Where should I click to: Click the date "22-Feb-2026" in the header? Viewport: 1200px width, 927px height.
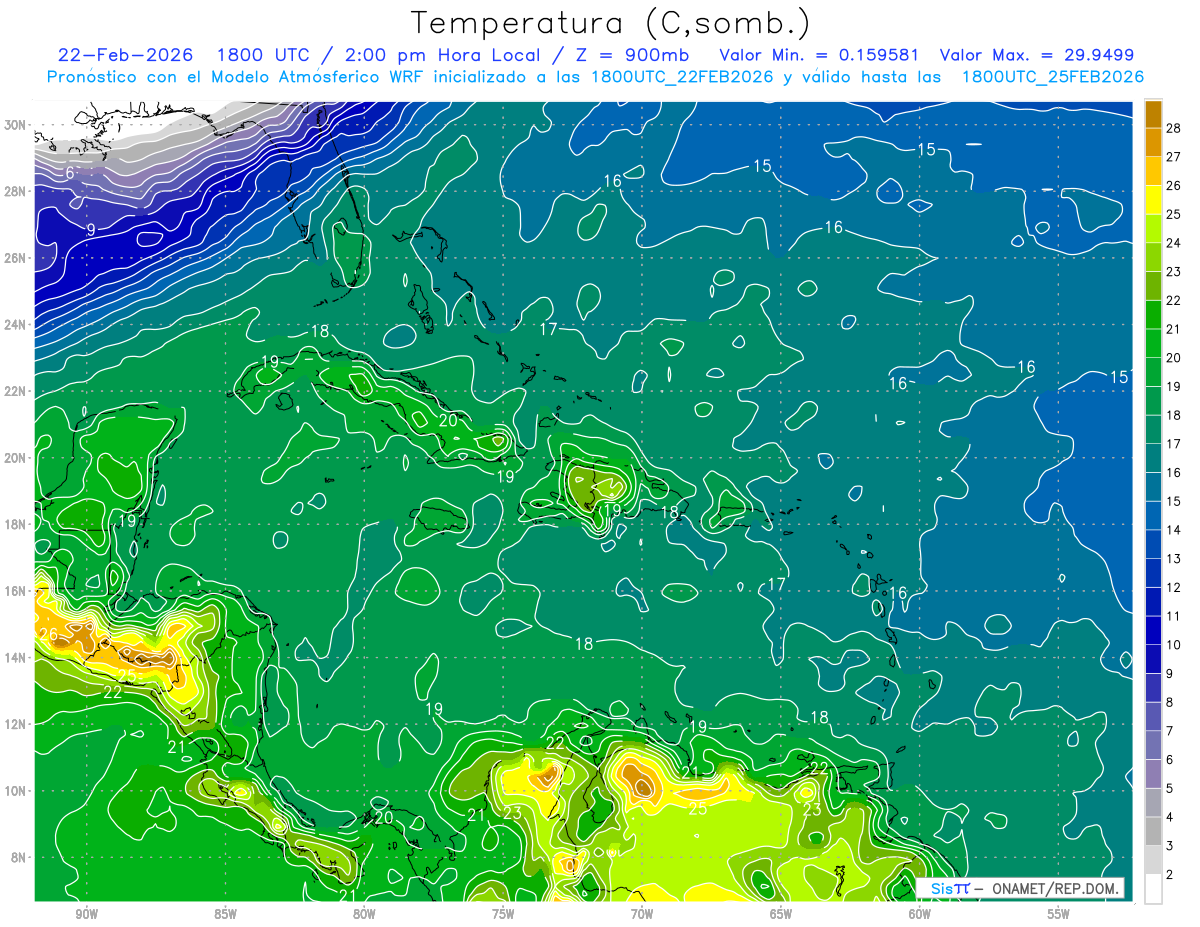pyautogui.click(x=124, y=55)
